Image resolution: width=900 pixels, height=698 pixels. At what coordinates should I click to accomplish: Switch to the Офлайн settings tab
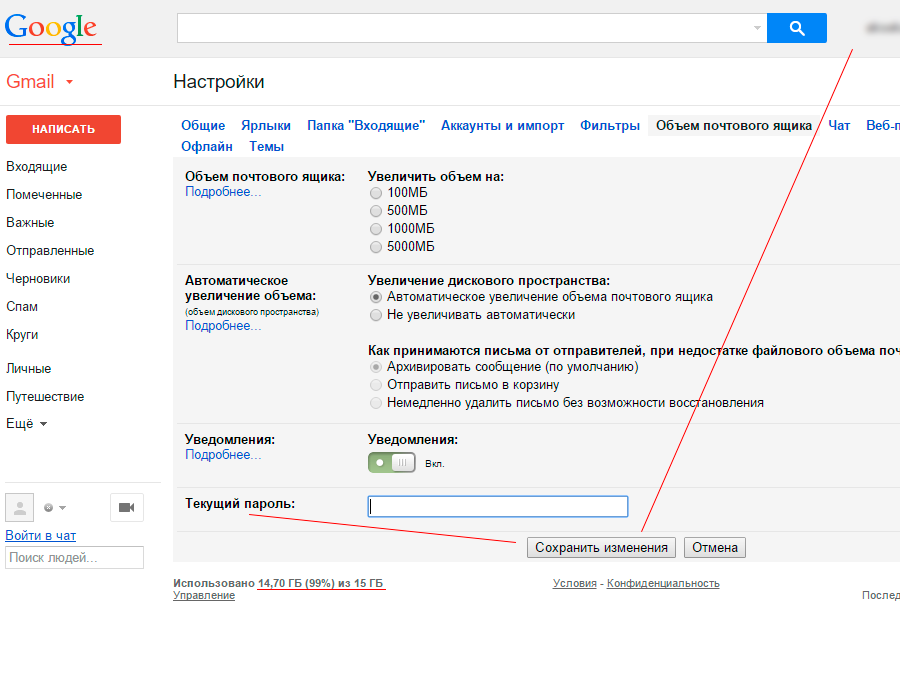[207, 147]
